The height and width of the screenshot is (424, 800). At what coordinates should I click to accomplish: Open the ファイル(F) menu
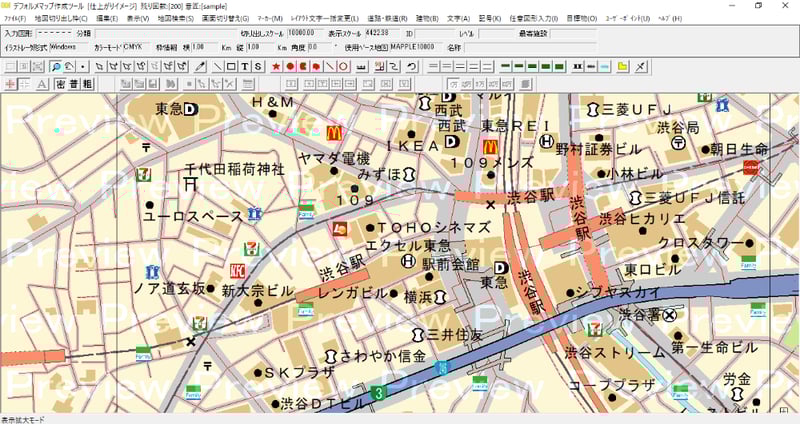click(x=15, y=18)
